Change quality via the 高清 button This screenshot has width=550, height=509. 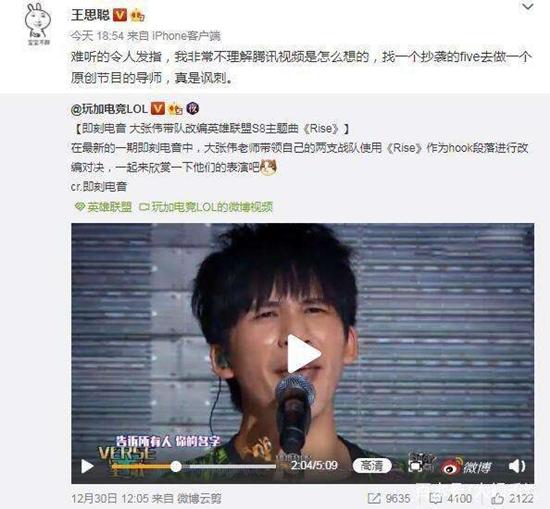[371, 466]
